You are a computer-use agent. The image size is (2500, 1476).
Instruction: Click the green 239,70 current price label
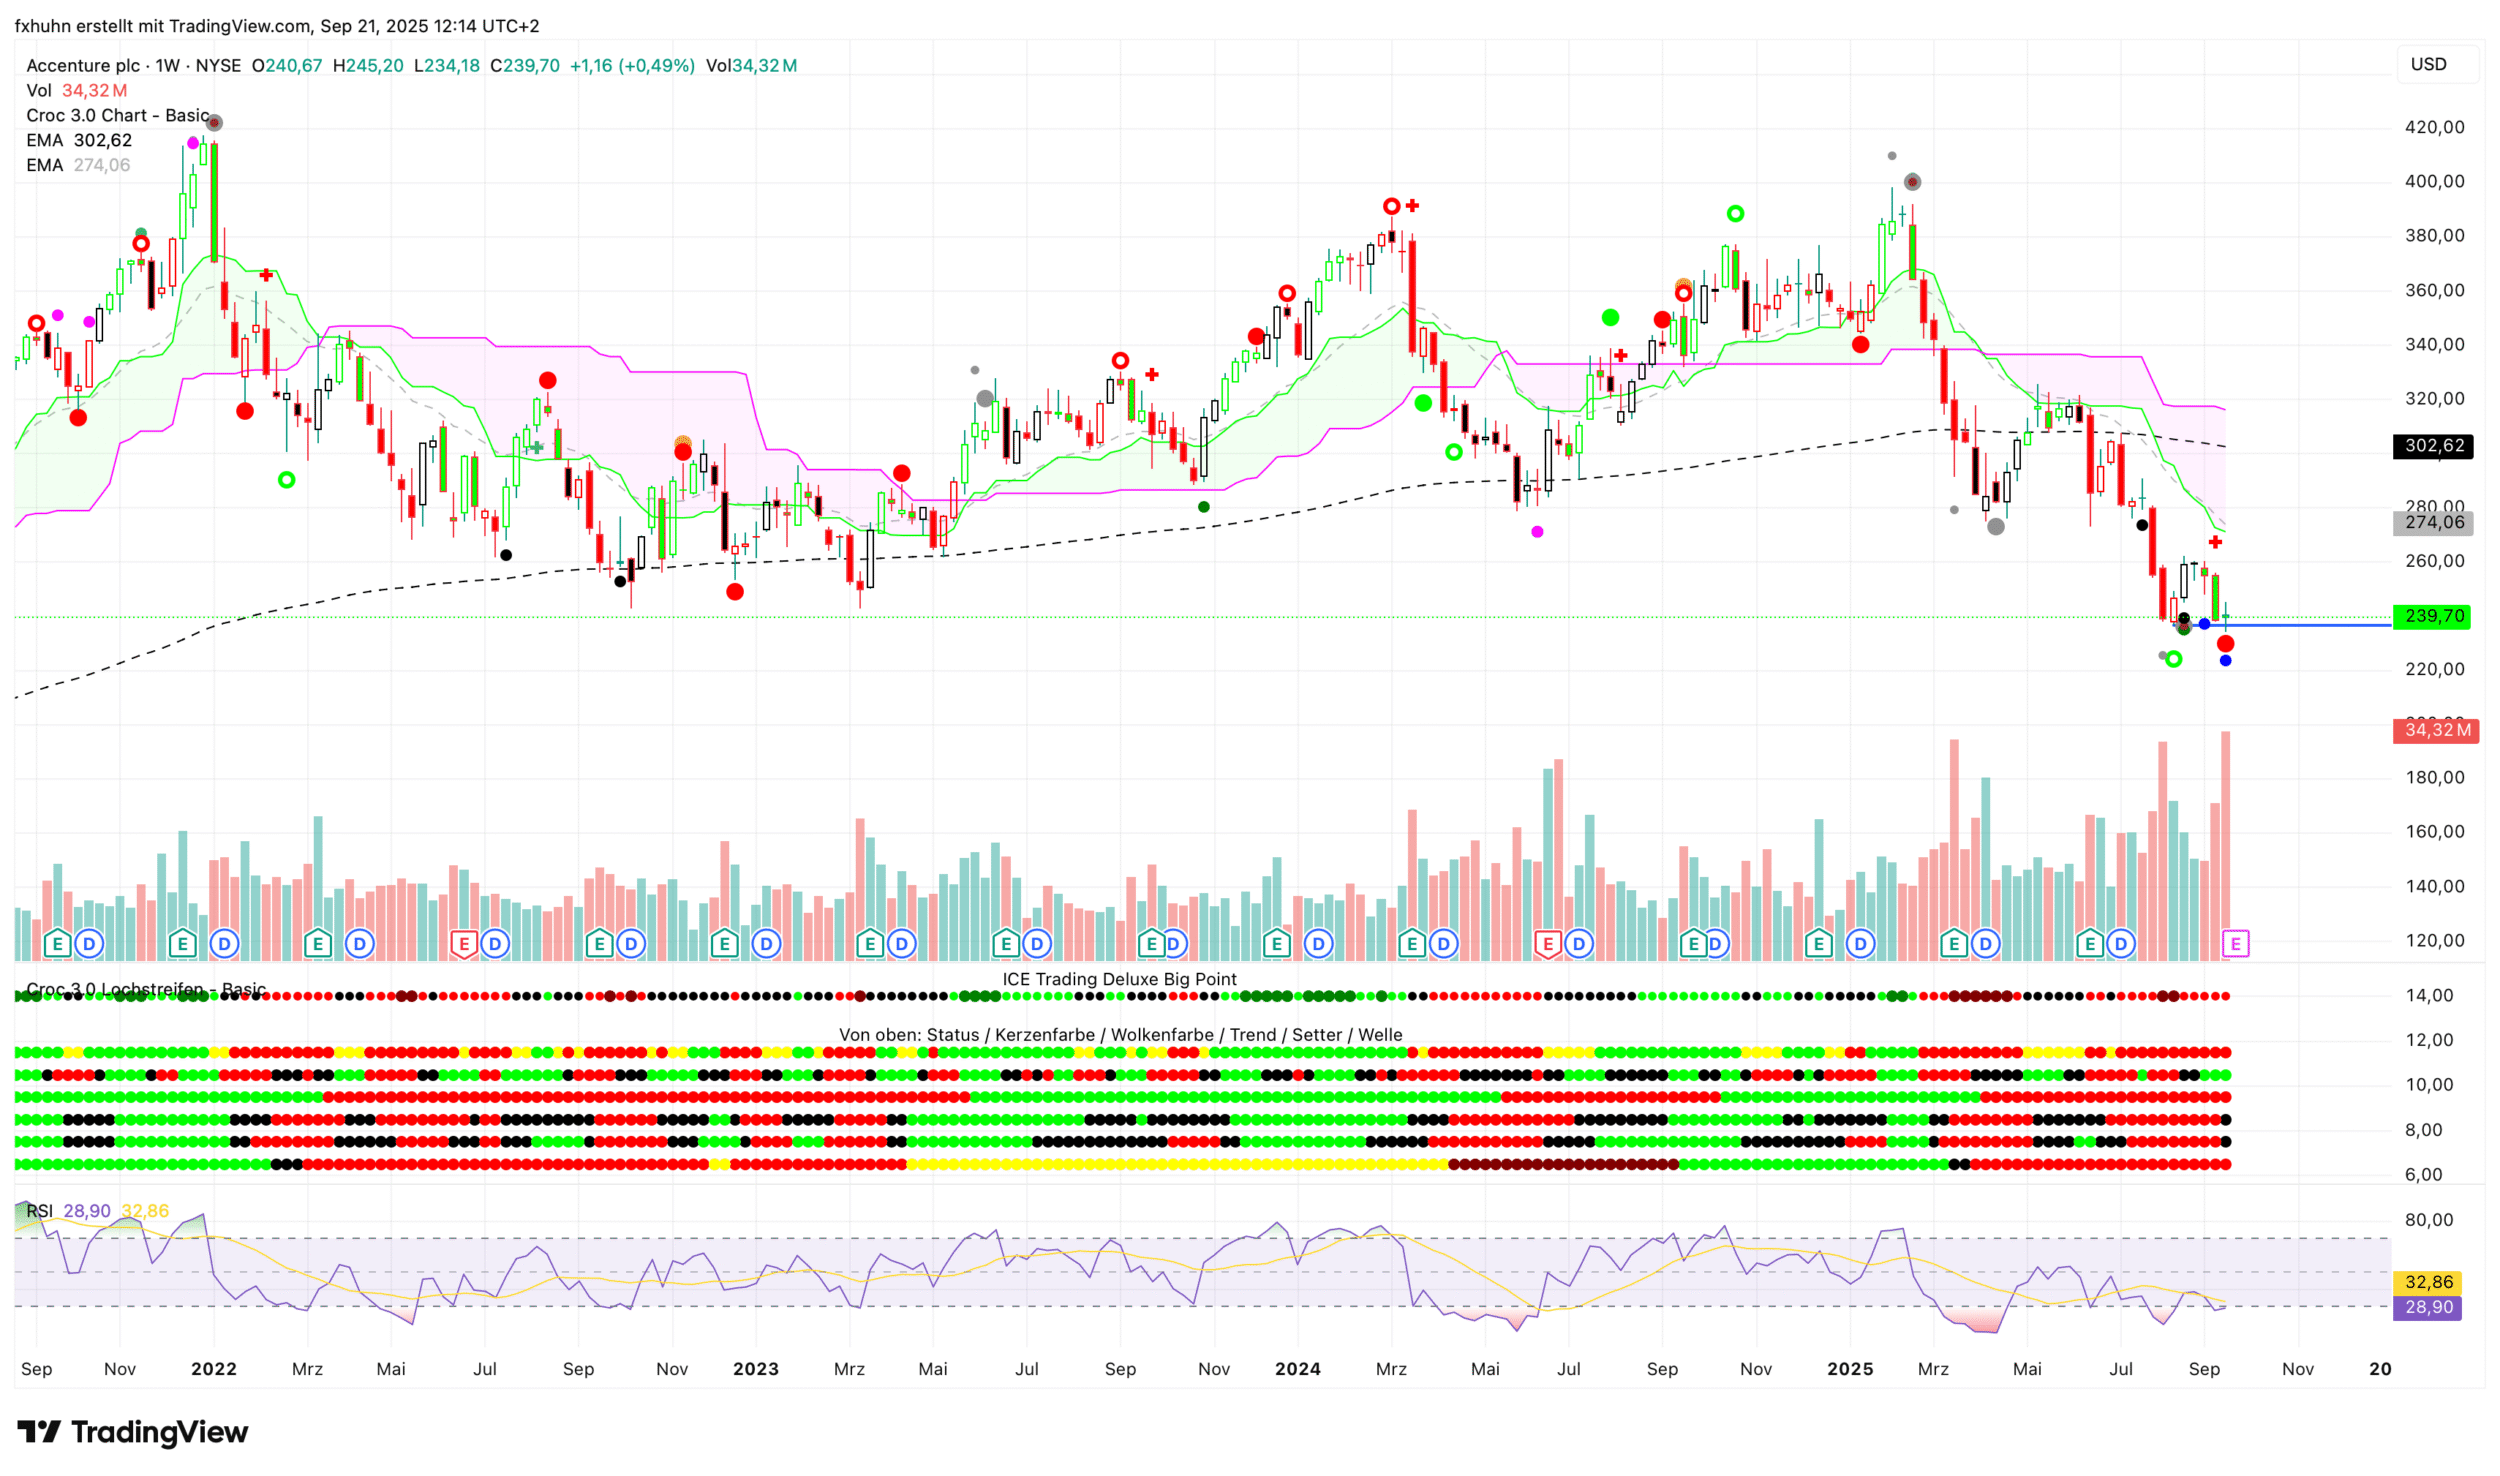point(2431,616)
